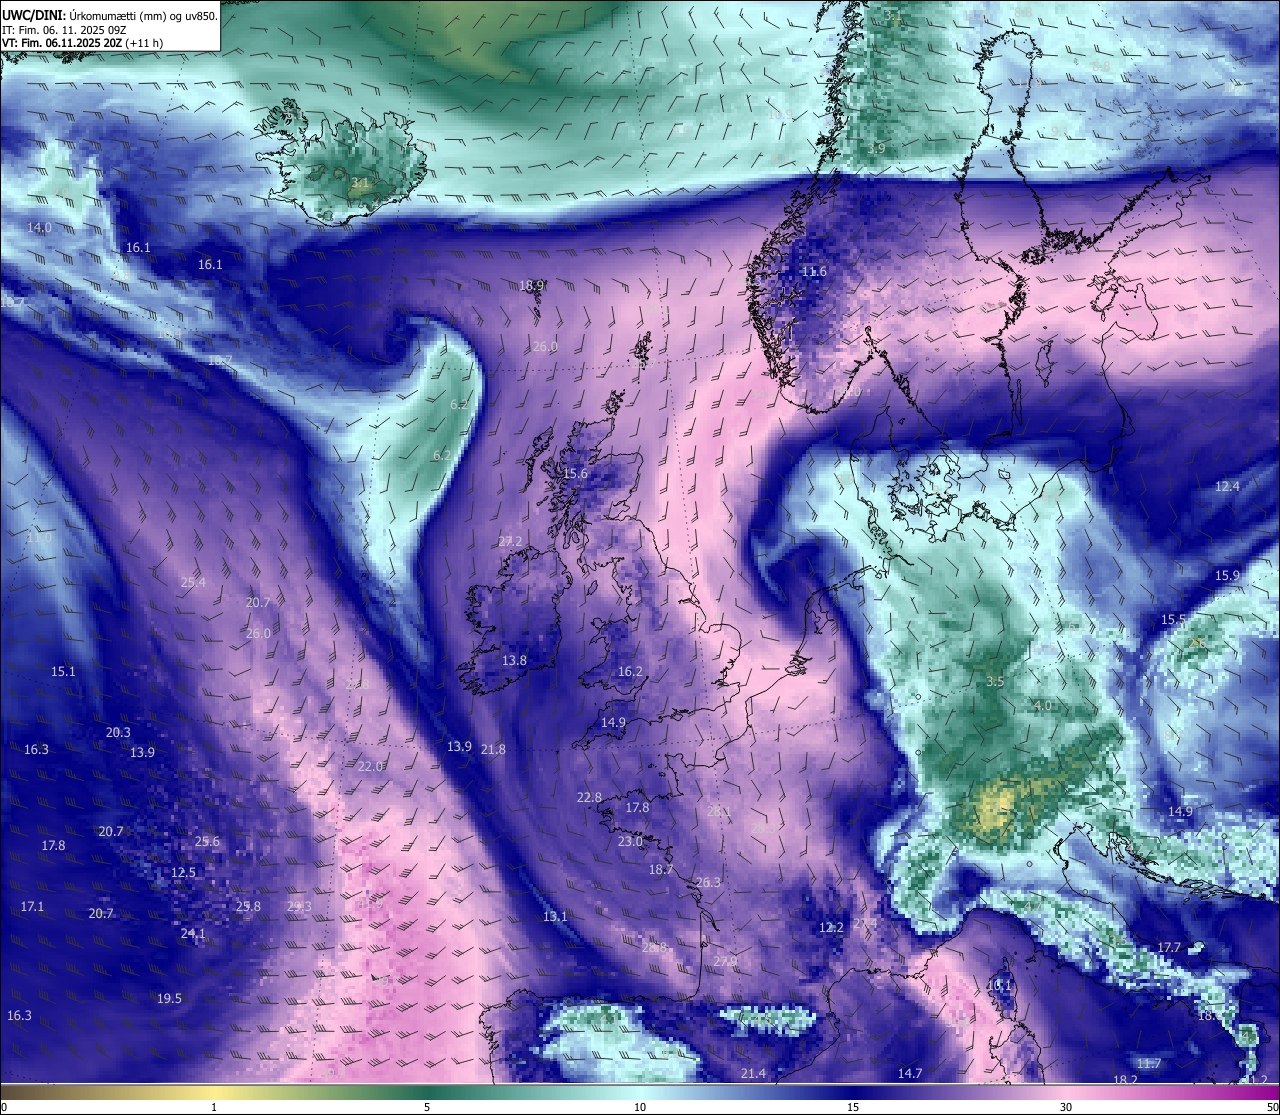Image resolution: width=1280 pixels, height=1115 pixels.
Task: Click the 14.0 value label
Action: 39,228
